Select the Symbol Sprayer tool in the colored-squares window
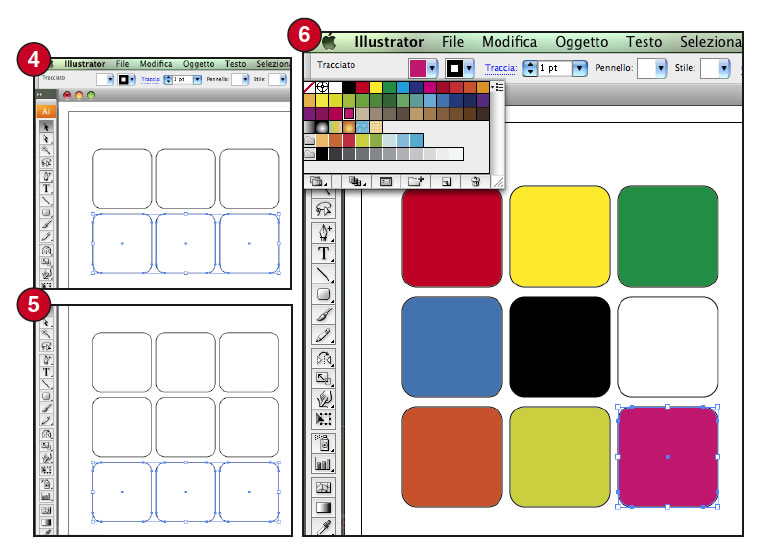Image resolution: width=761 pixels, height=558 pixels. [x=323, y=443]
